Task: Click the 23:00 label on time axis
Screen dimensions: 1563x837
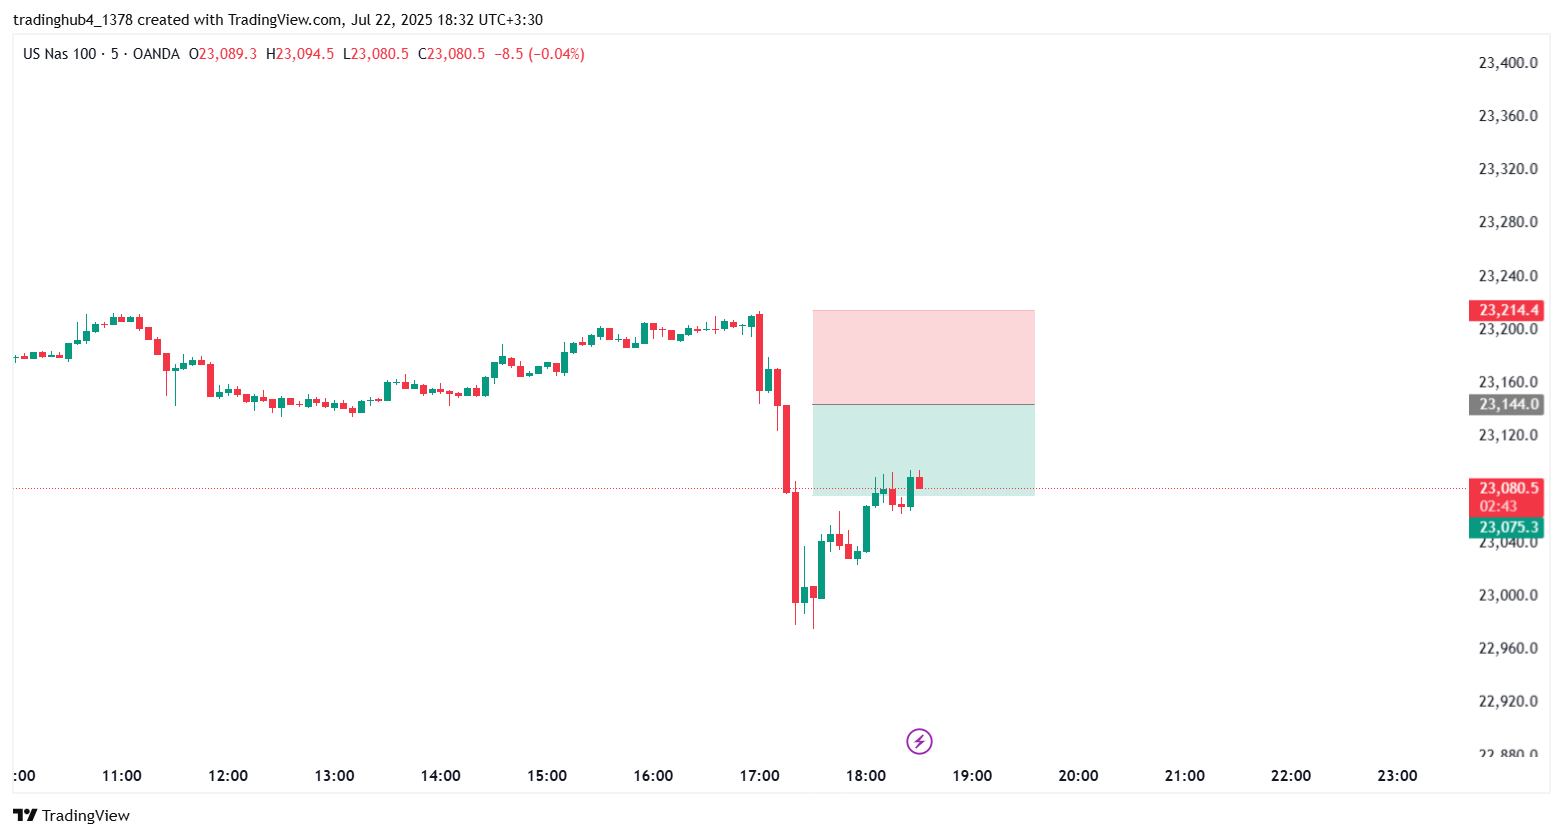Action: (1397, 775)
